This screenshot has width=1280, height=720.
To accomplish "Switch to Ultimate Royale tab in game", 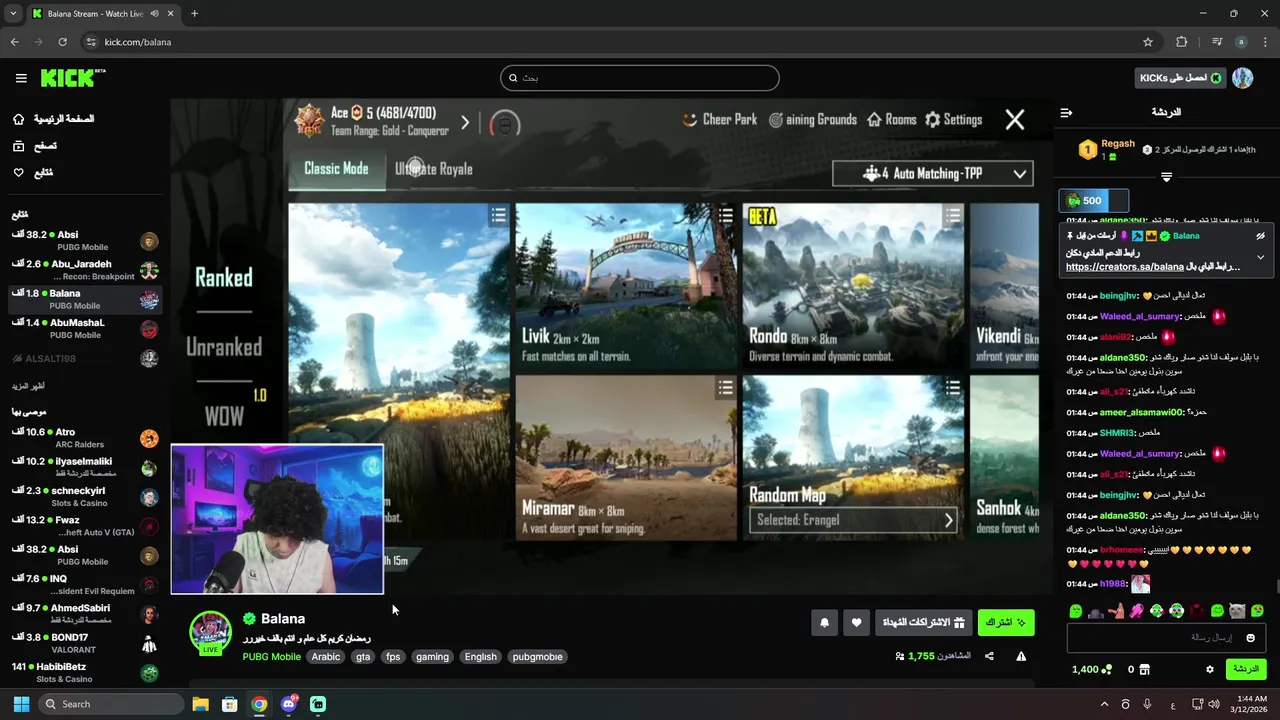I will pyautogui.click(x=434, y=169).
